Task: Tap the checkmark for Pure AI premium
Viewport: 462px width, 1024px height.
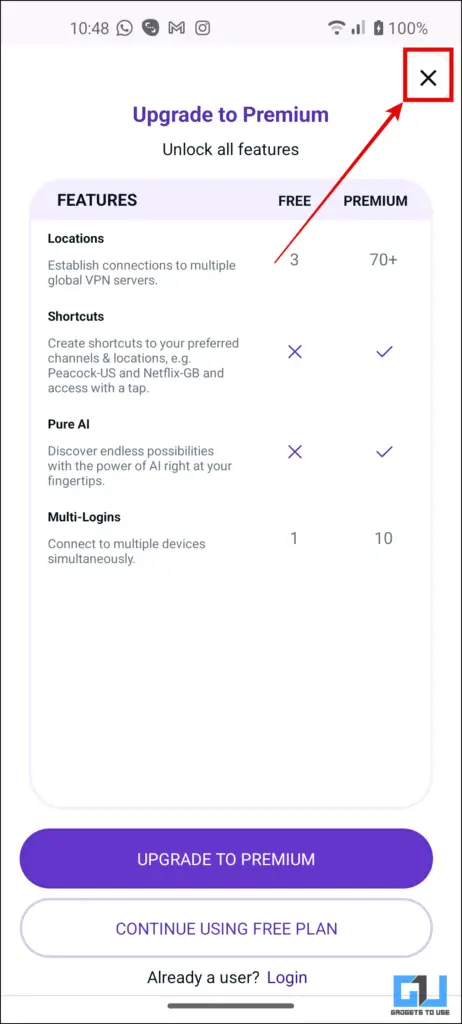Action: tap(384, 451)
